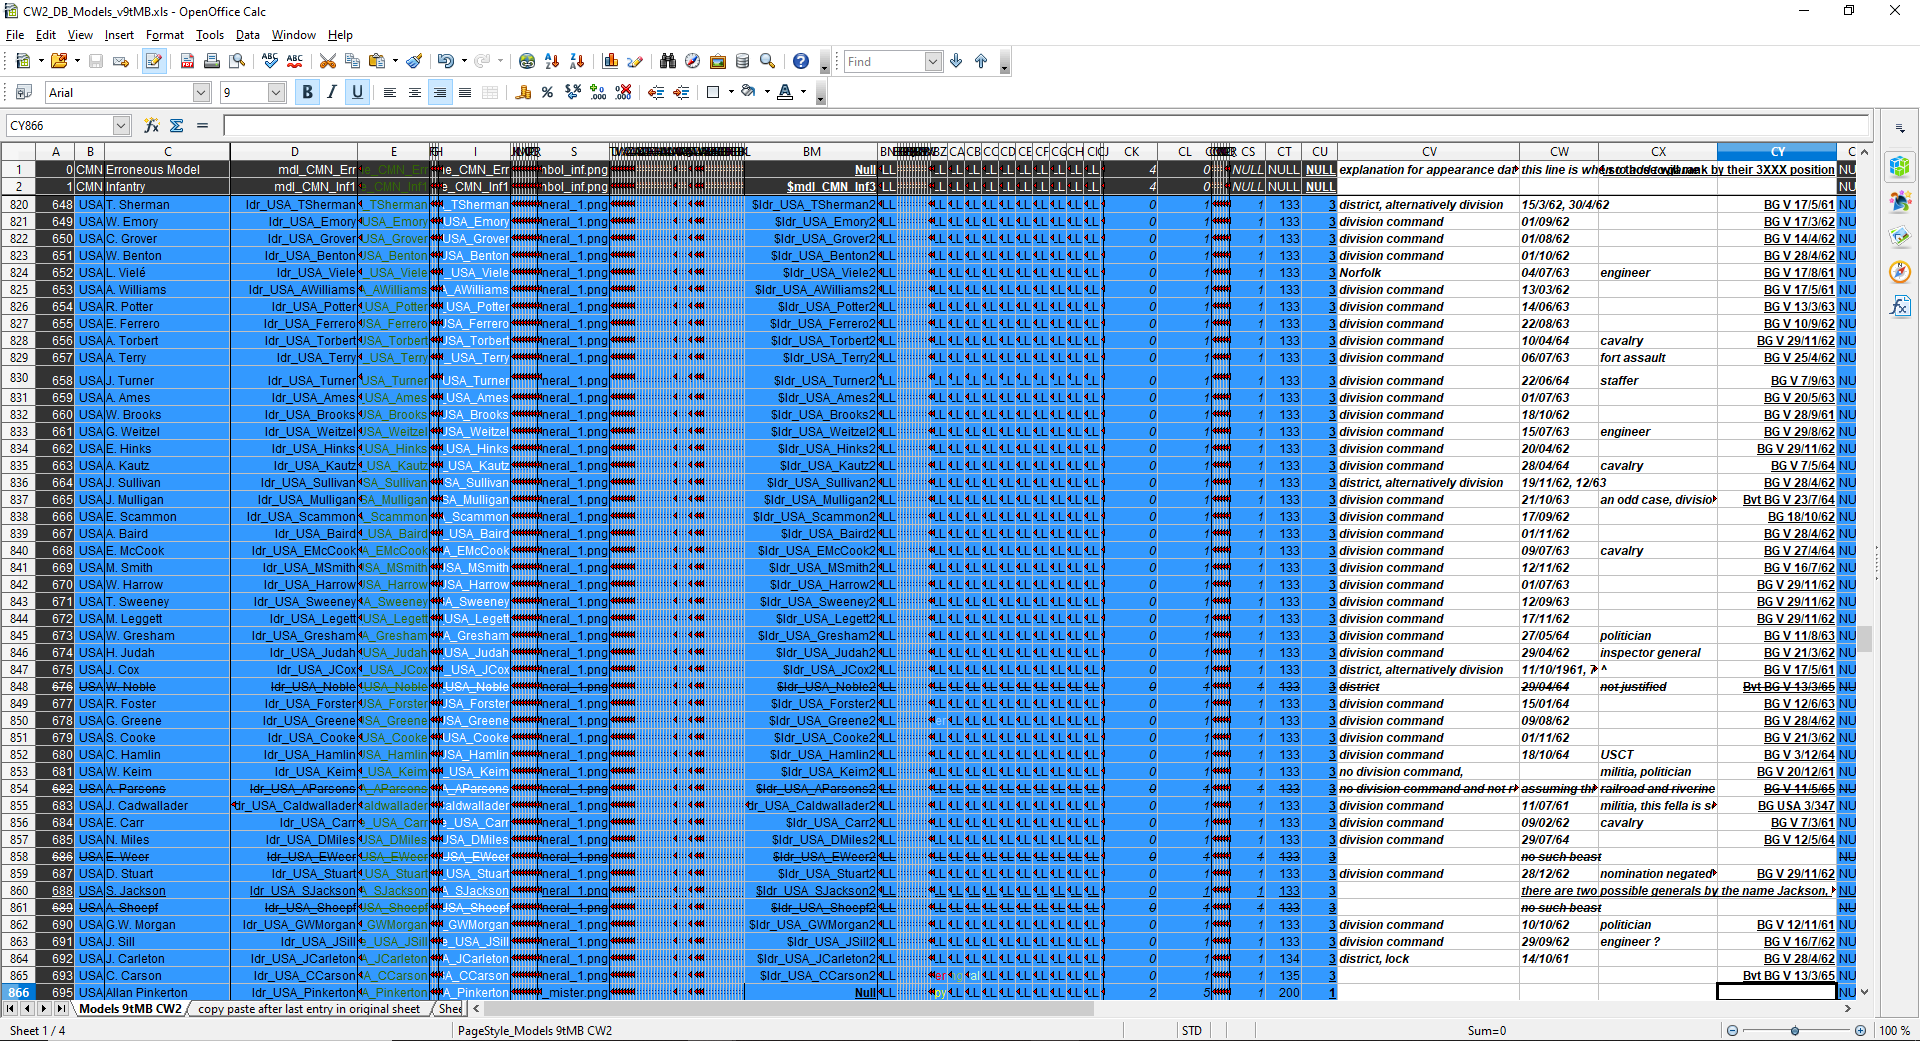Insert a chart
This screenshot has width=1920, height=1041.
(x=610, y=61)
